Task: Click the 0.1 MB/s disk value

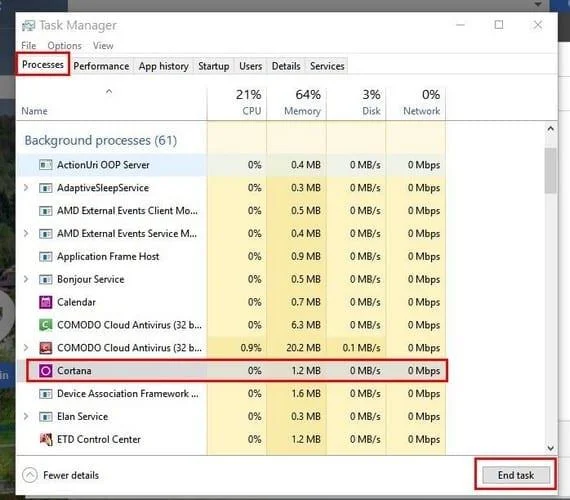Action: pos(361,348)
